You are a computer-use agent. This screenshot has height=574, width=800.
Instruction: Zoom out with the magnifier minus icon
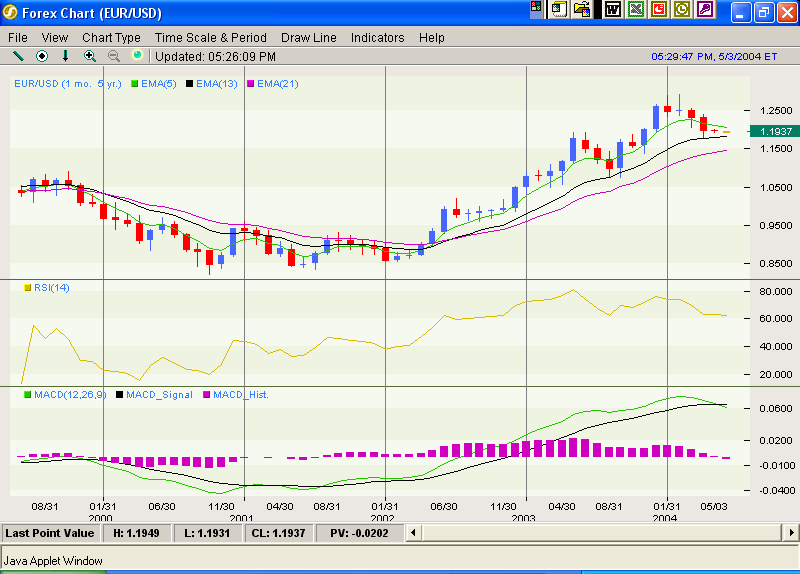coord(114,56)
